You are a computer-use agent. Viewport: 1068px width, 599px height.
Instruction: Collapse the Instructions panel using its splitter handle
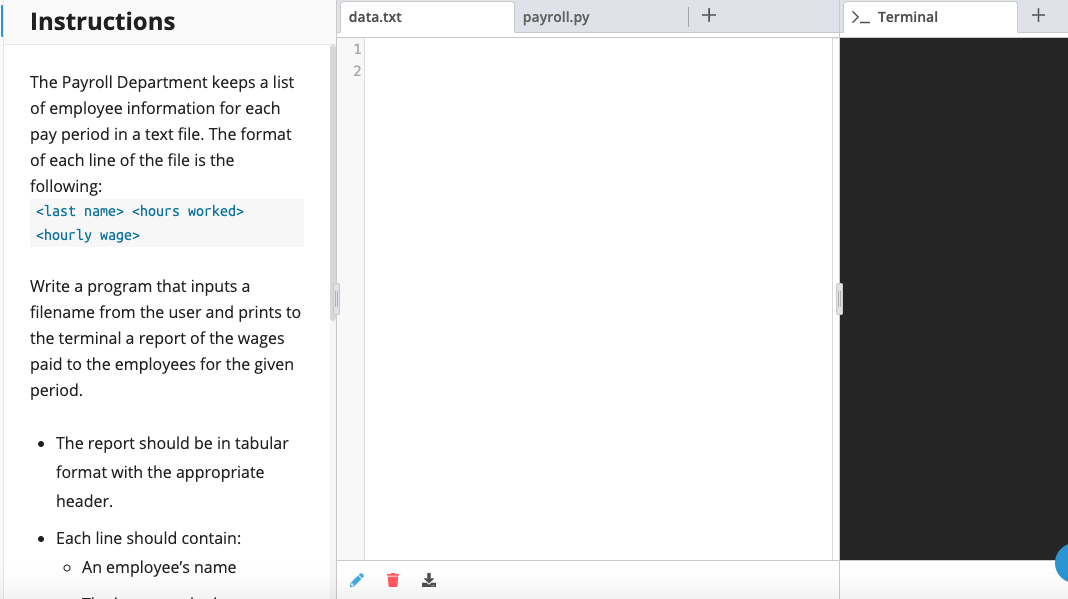coord(335,298)
